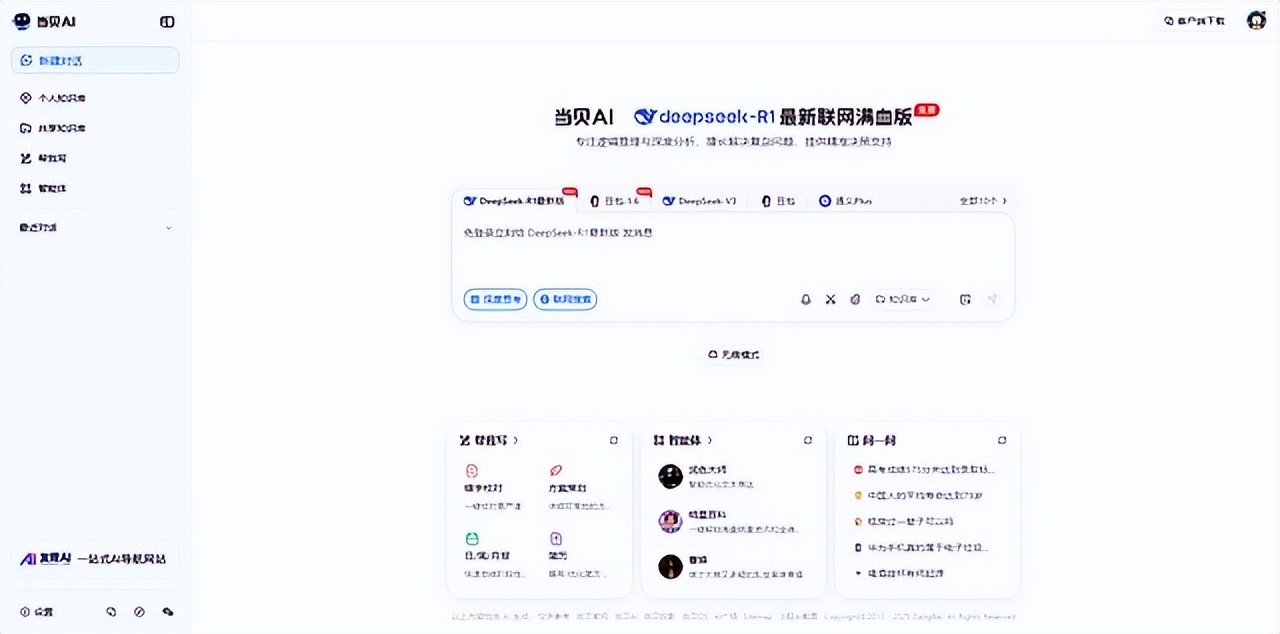
Task: Click the client download button at top right
Action: coord(1194,20)
